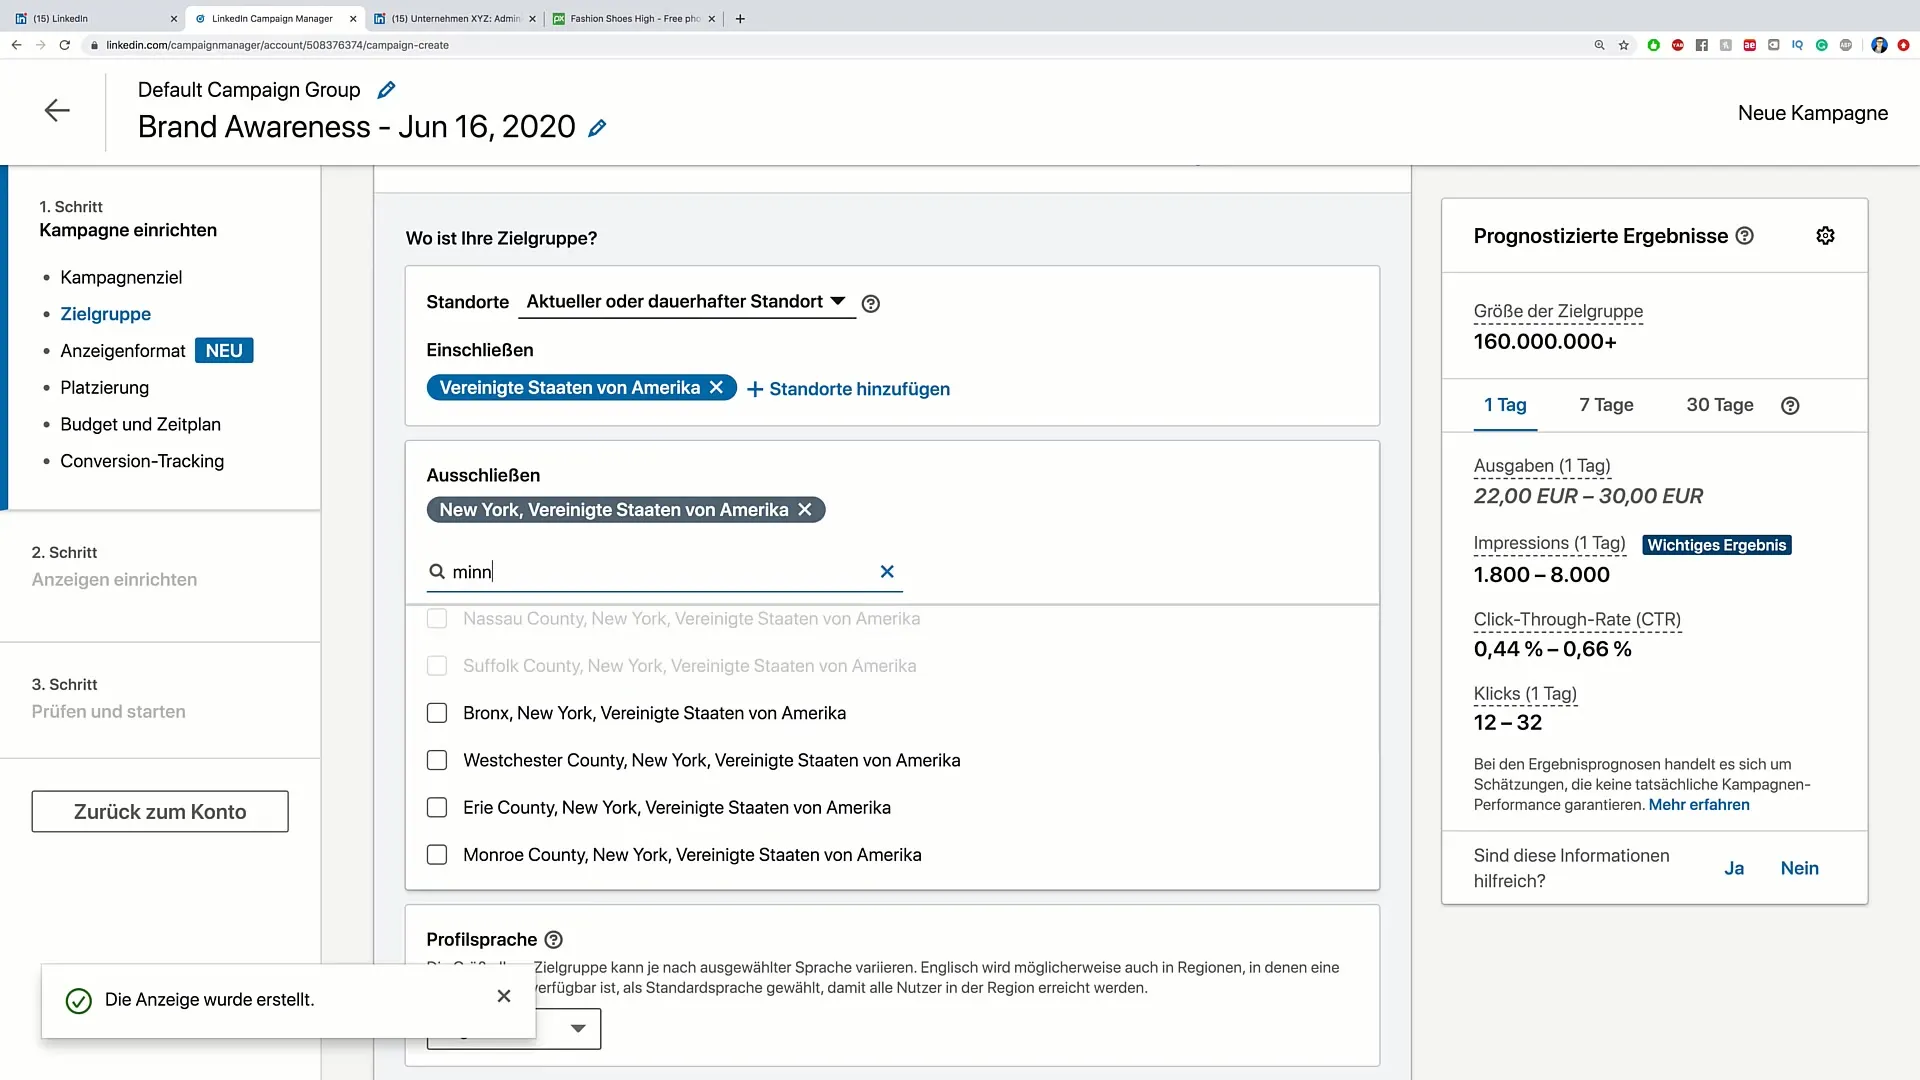
Task: Open help icon next to Standorte dropdown
Action: coord(871,304)
